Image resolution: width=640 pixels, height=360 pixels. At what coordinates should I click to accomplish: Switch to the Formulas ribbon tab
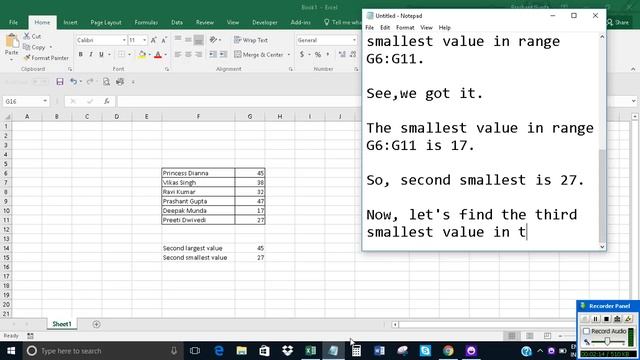146,22
